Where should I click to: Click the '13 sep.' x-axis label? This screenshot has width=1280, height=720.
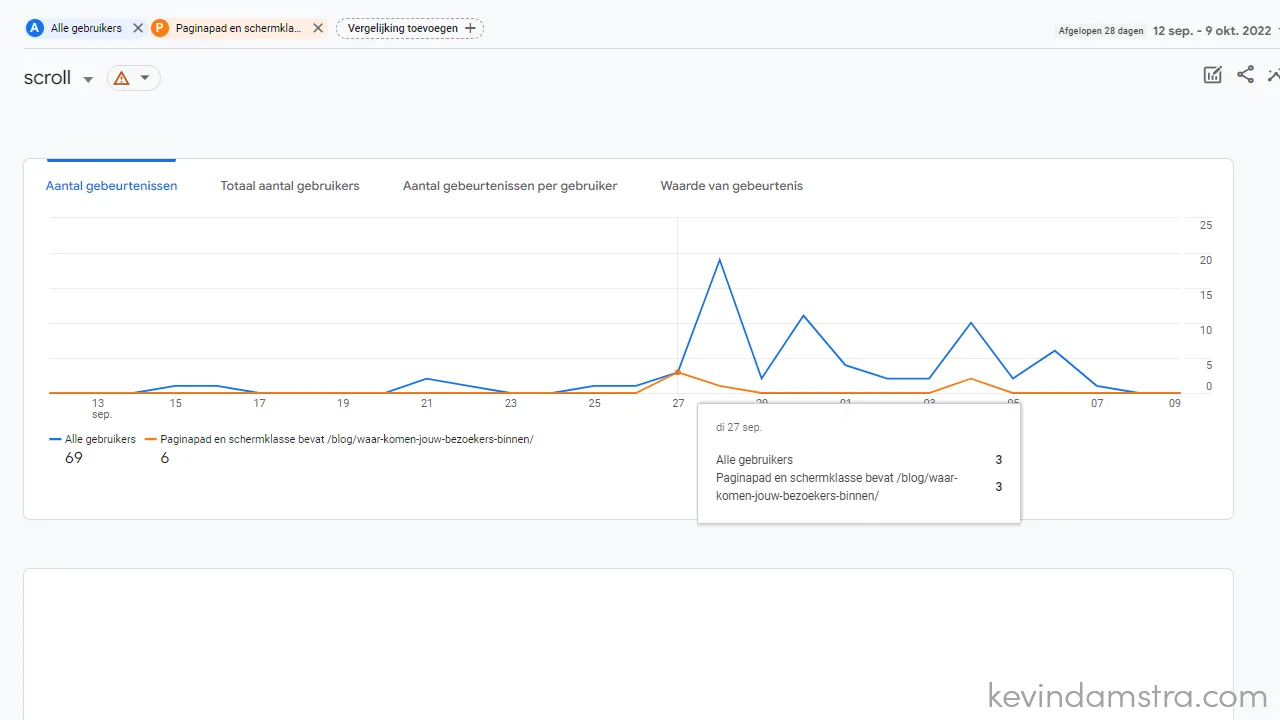click(101, 408)
